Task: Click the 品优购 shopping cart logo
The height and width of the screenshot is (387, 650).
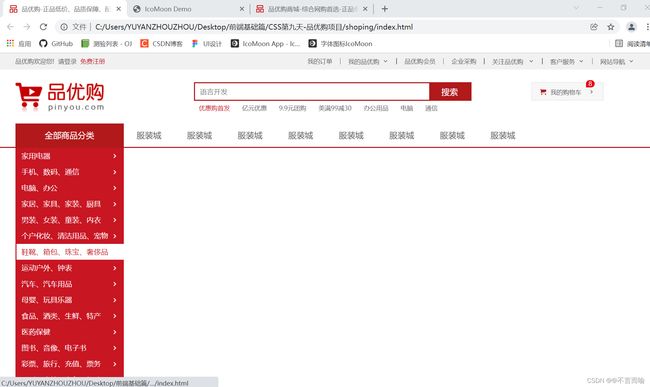Action: click(60, 97)
